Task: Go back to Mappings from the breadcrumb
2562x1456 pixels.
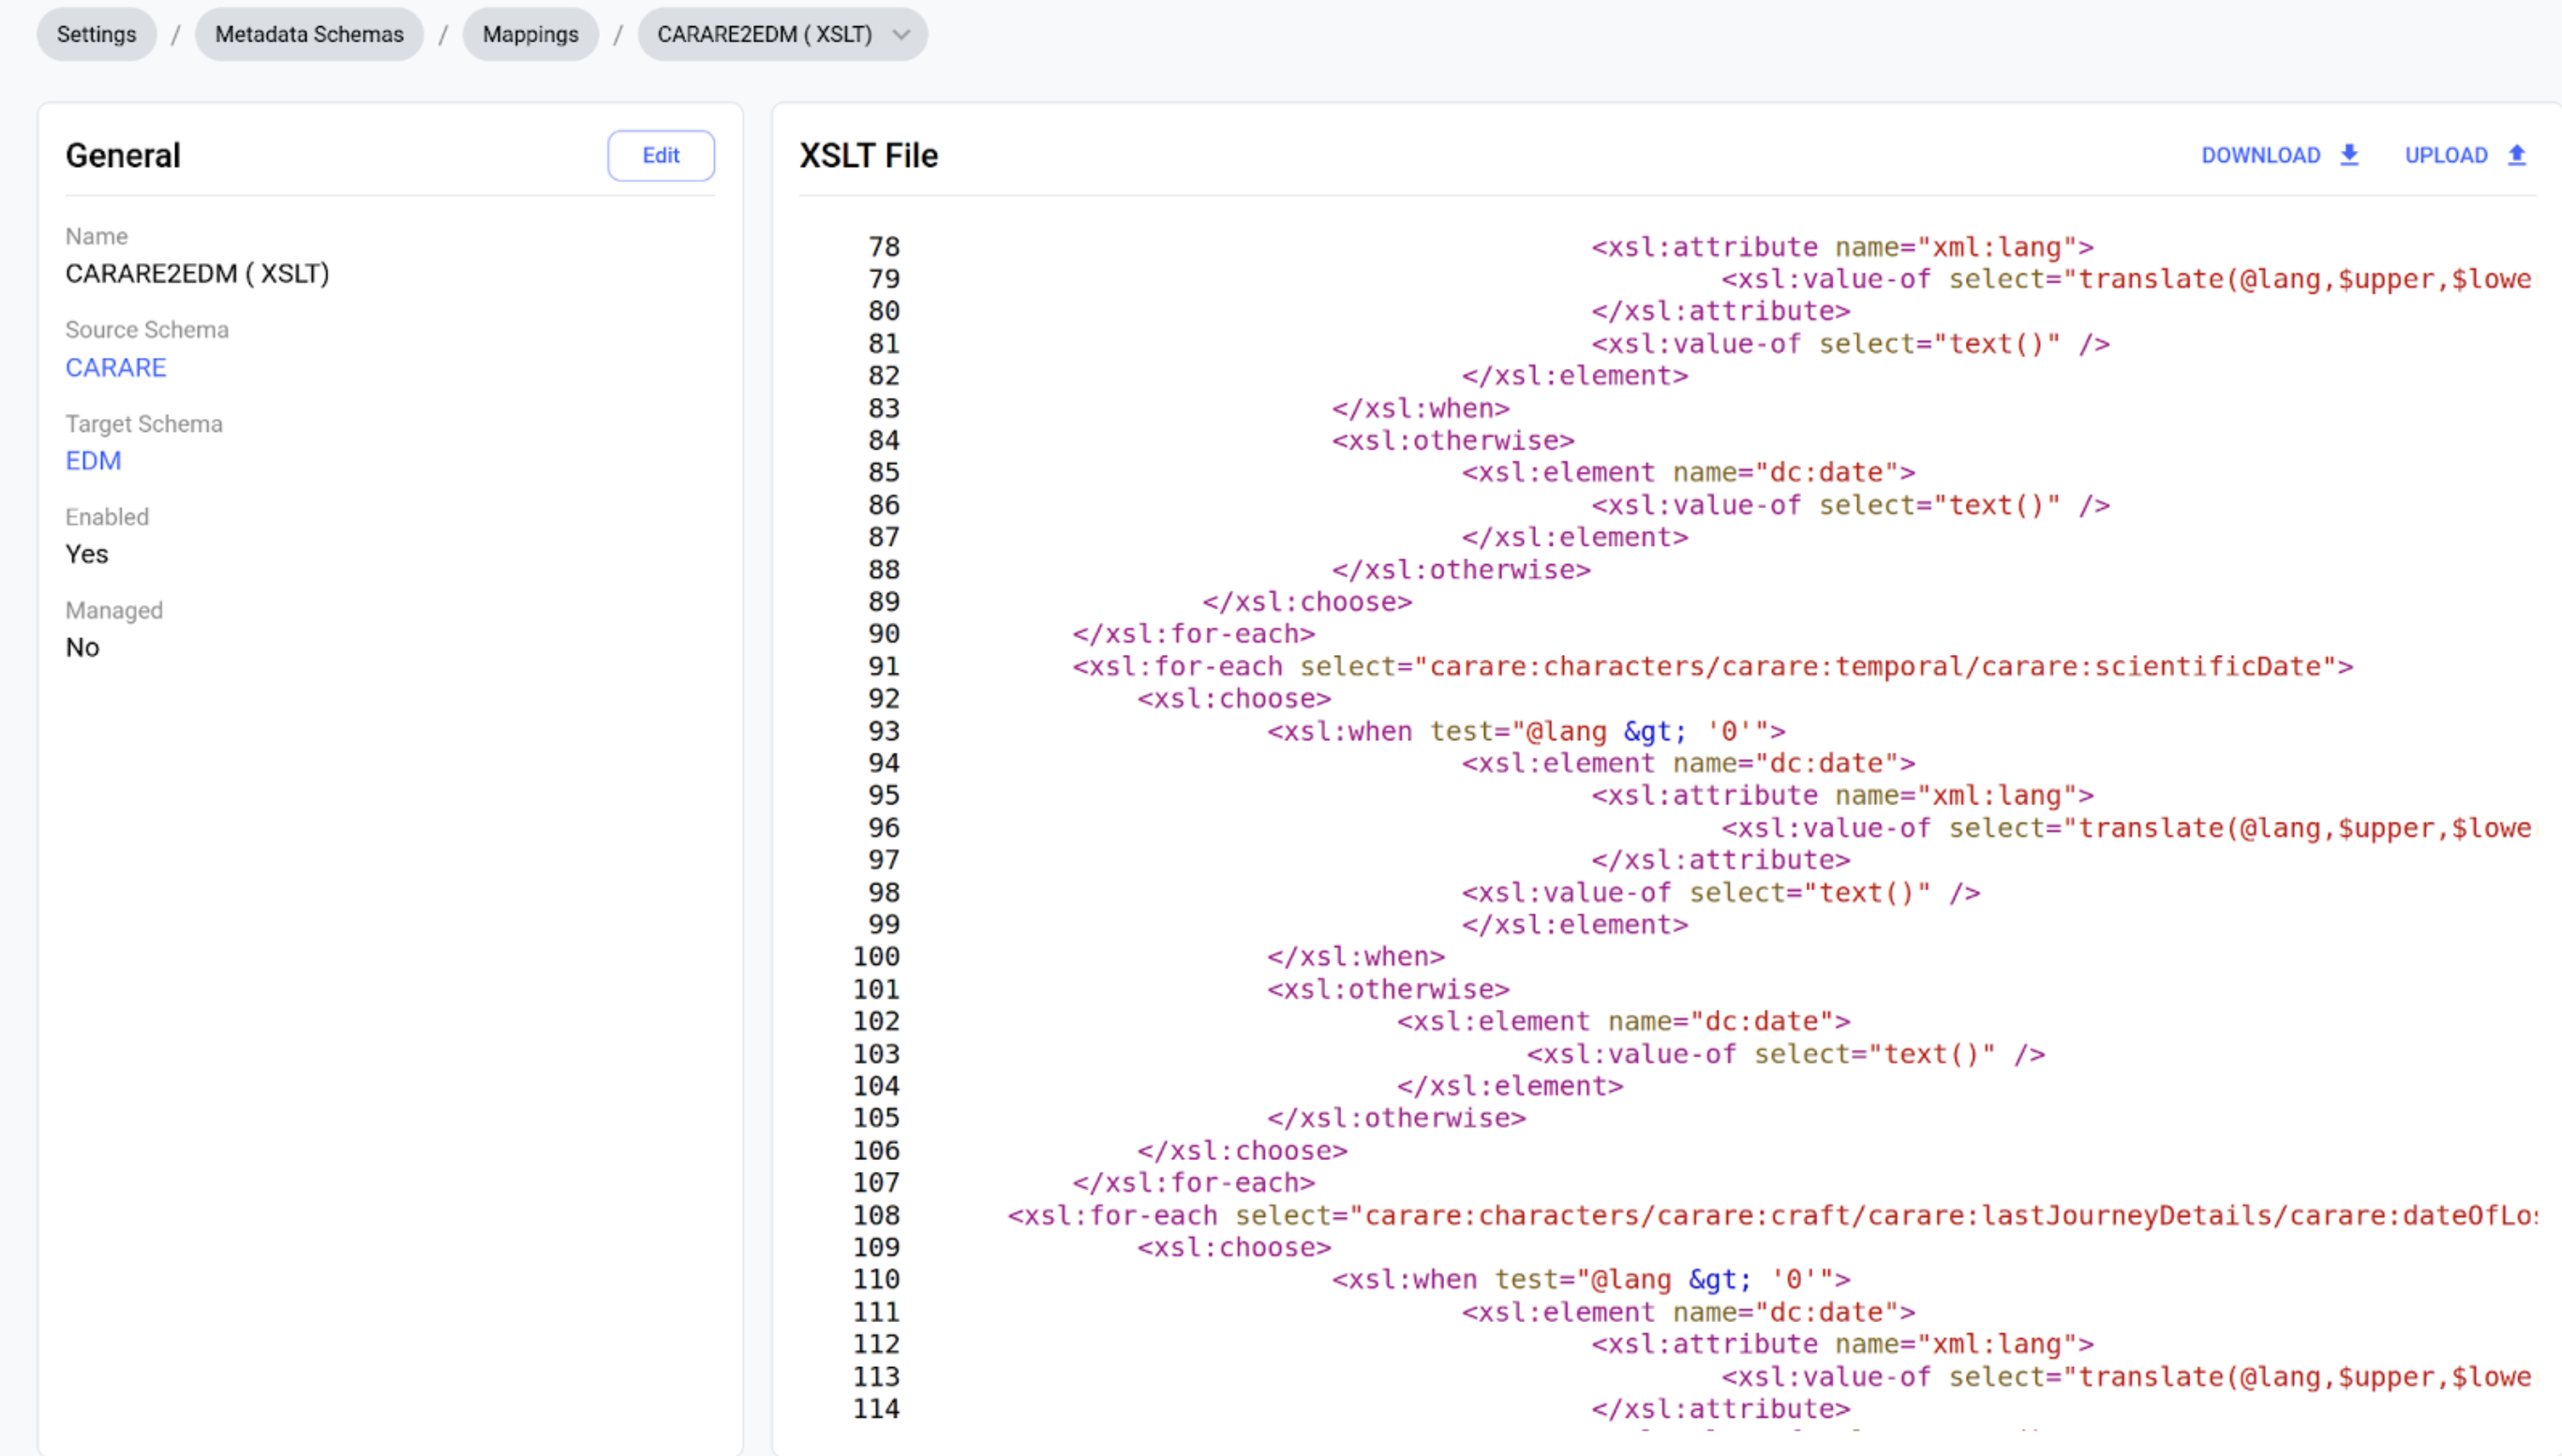Action: tap(530, 34)
